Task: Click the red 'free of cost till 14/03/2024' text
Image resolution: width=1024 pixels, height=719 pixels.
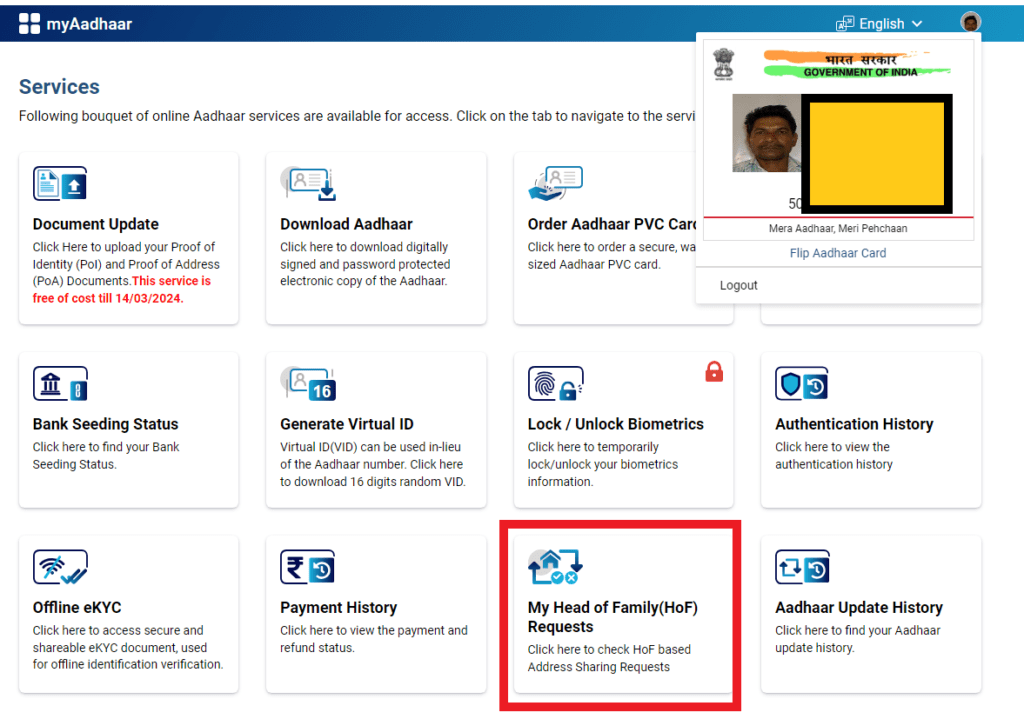Action: pos(121,289)
